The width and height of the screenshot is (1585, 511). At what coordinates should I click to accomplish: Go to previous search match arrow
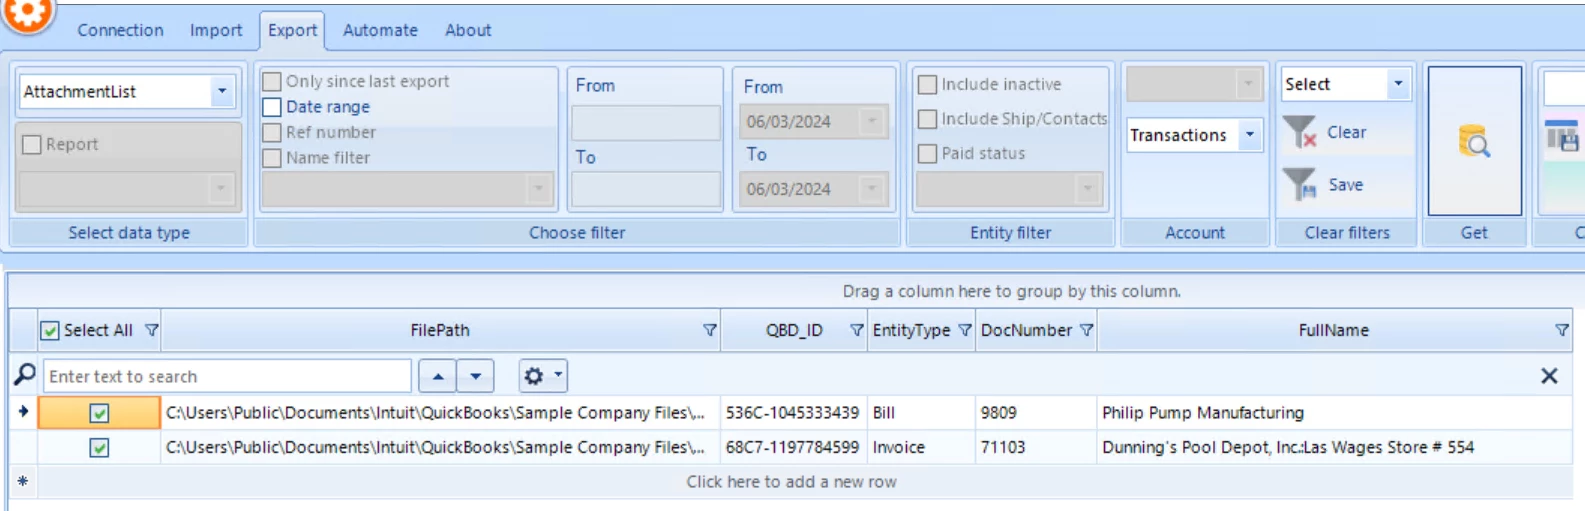click(x=438, y=376)
